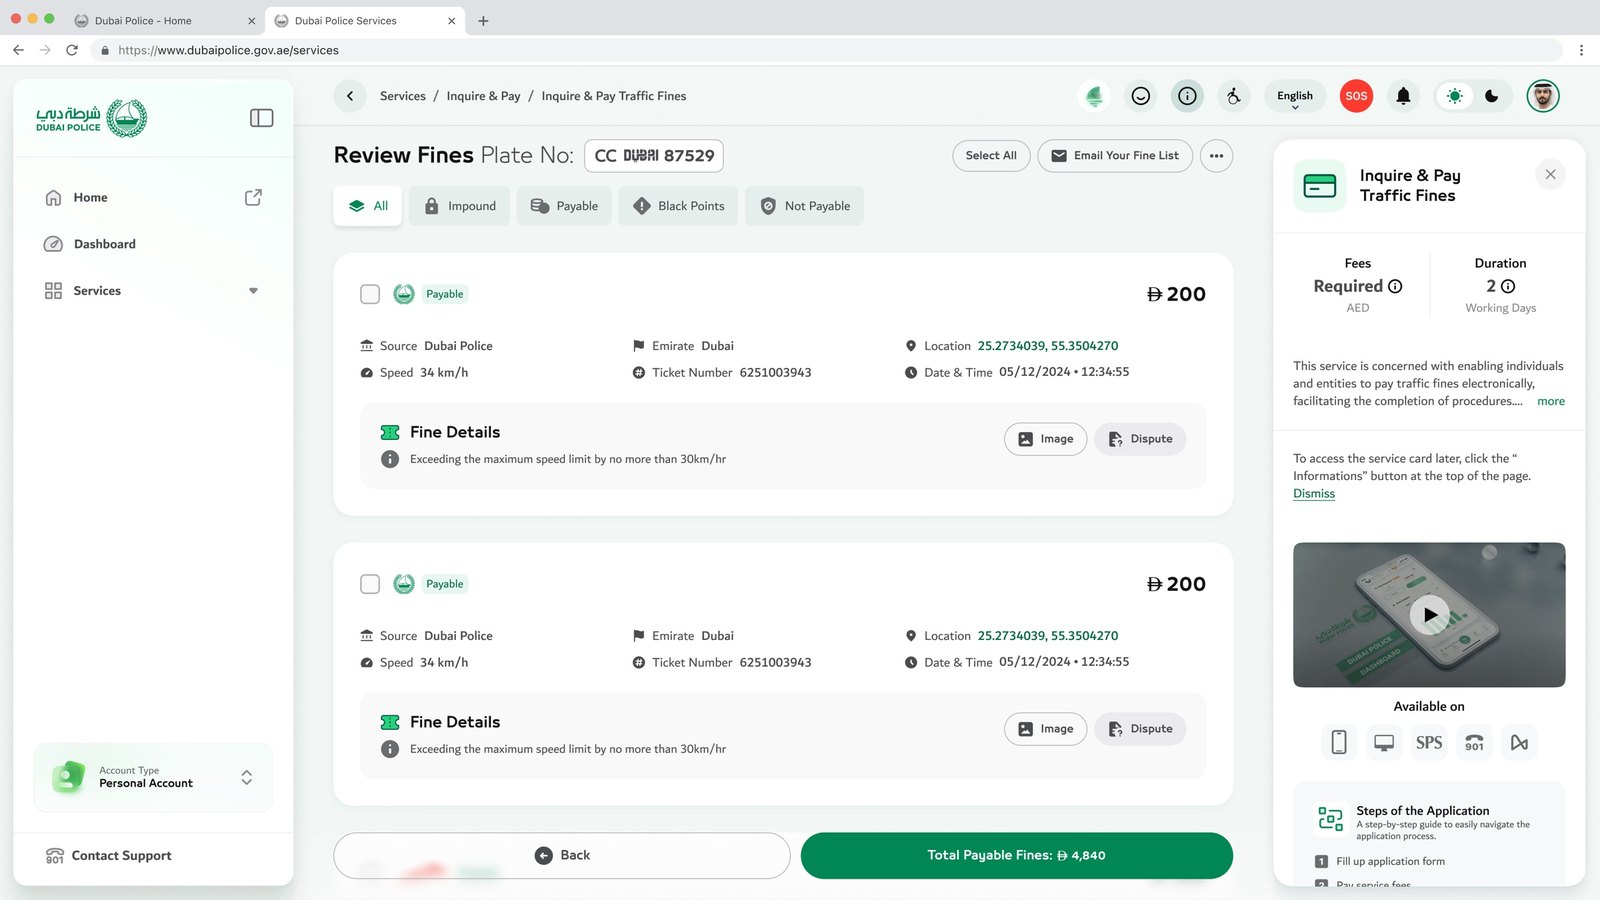Close the Inquire & Pay Traffic Fines panel
This screenshot has height=900, width=1600.
pos(1550,175)
